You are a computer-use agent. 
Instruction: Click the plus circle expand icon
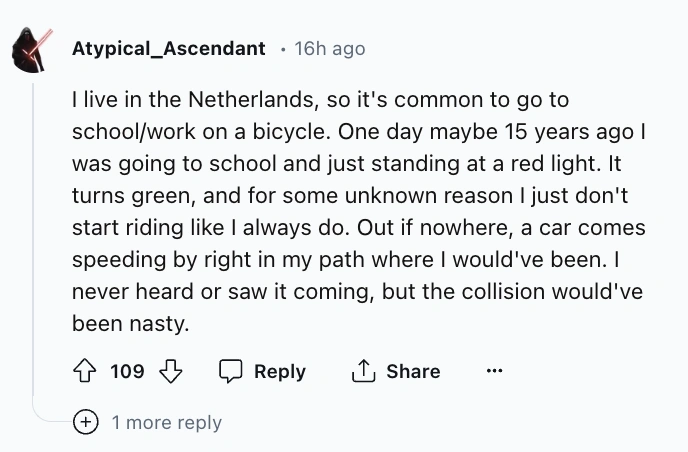88,422
